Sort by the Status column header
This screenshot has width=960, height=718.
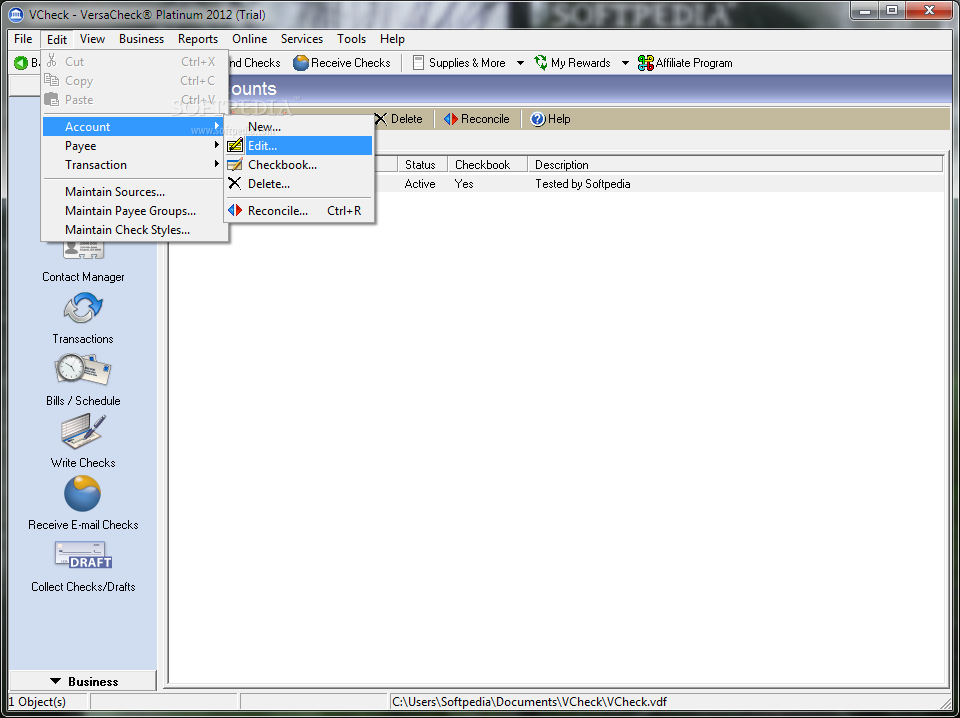(422, 165)
